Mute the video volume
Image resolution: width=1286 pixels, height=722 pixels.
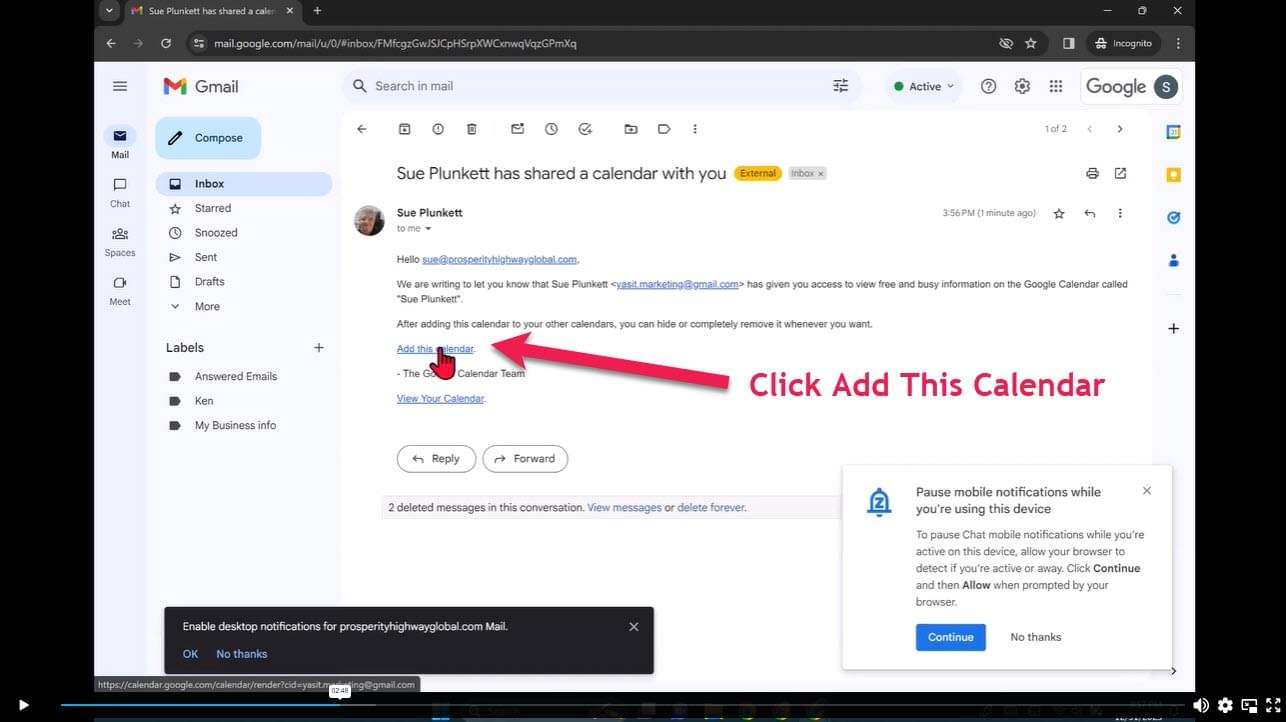coord(1200,705)
